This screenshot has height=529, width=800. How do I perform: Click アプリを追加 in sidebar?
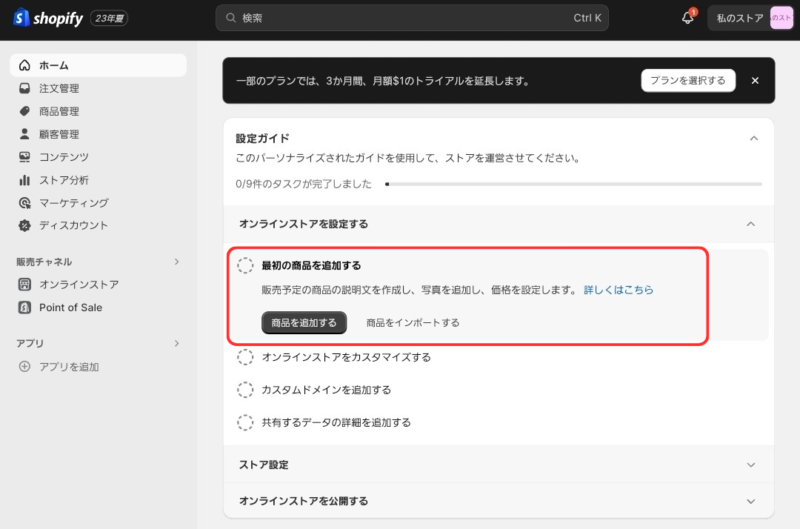pyautogui.click(x=69, y=366)
